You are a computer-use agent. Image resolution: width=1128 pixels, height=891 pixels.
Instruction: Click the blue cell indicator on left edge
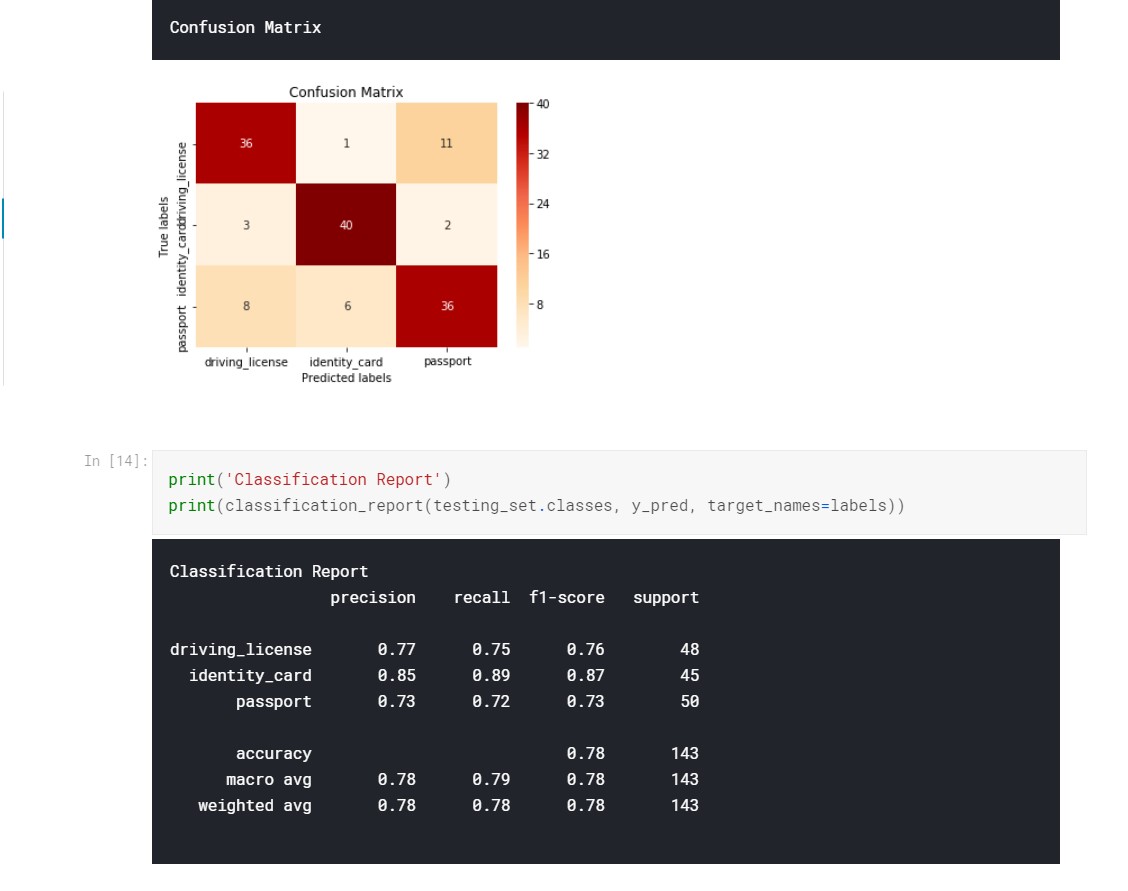pos(3,218)
